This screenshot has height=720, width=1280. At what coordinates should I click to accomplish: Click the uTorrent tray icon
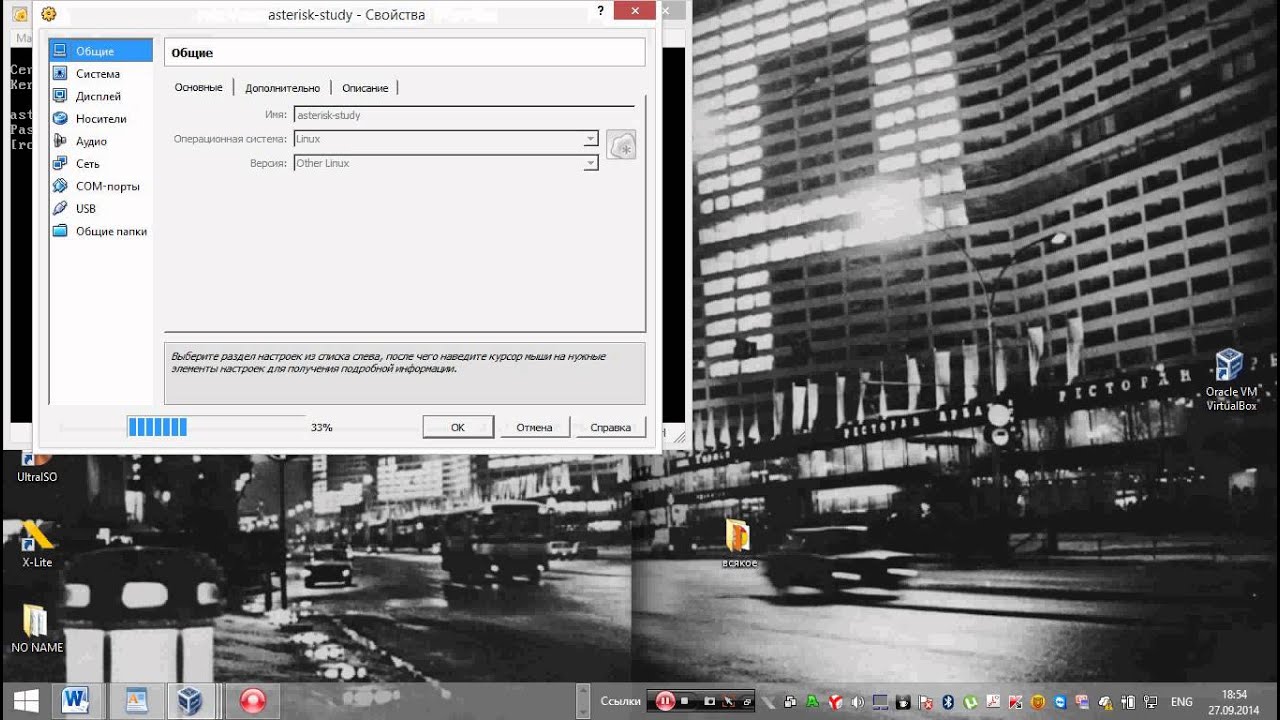click(969, 702)
